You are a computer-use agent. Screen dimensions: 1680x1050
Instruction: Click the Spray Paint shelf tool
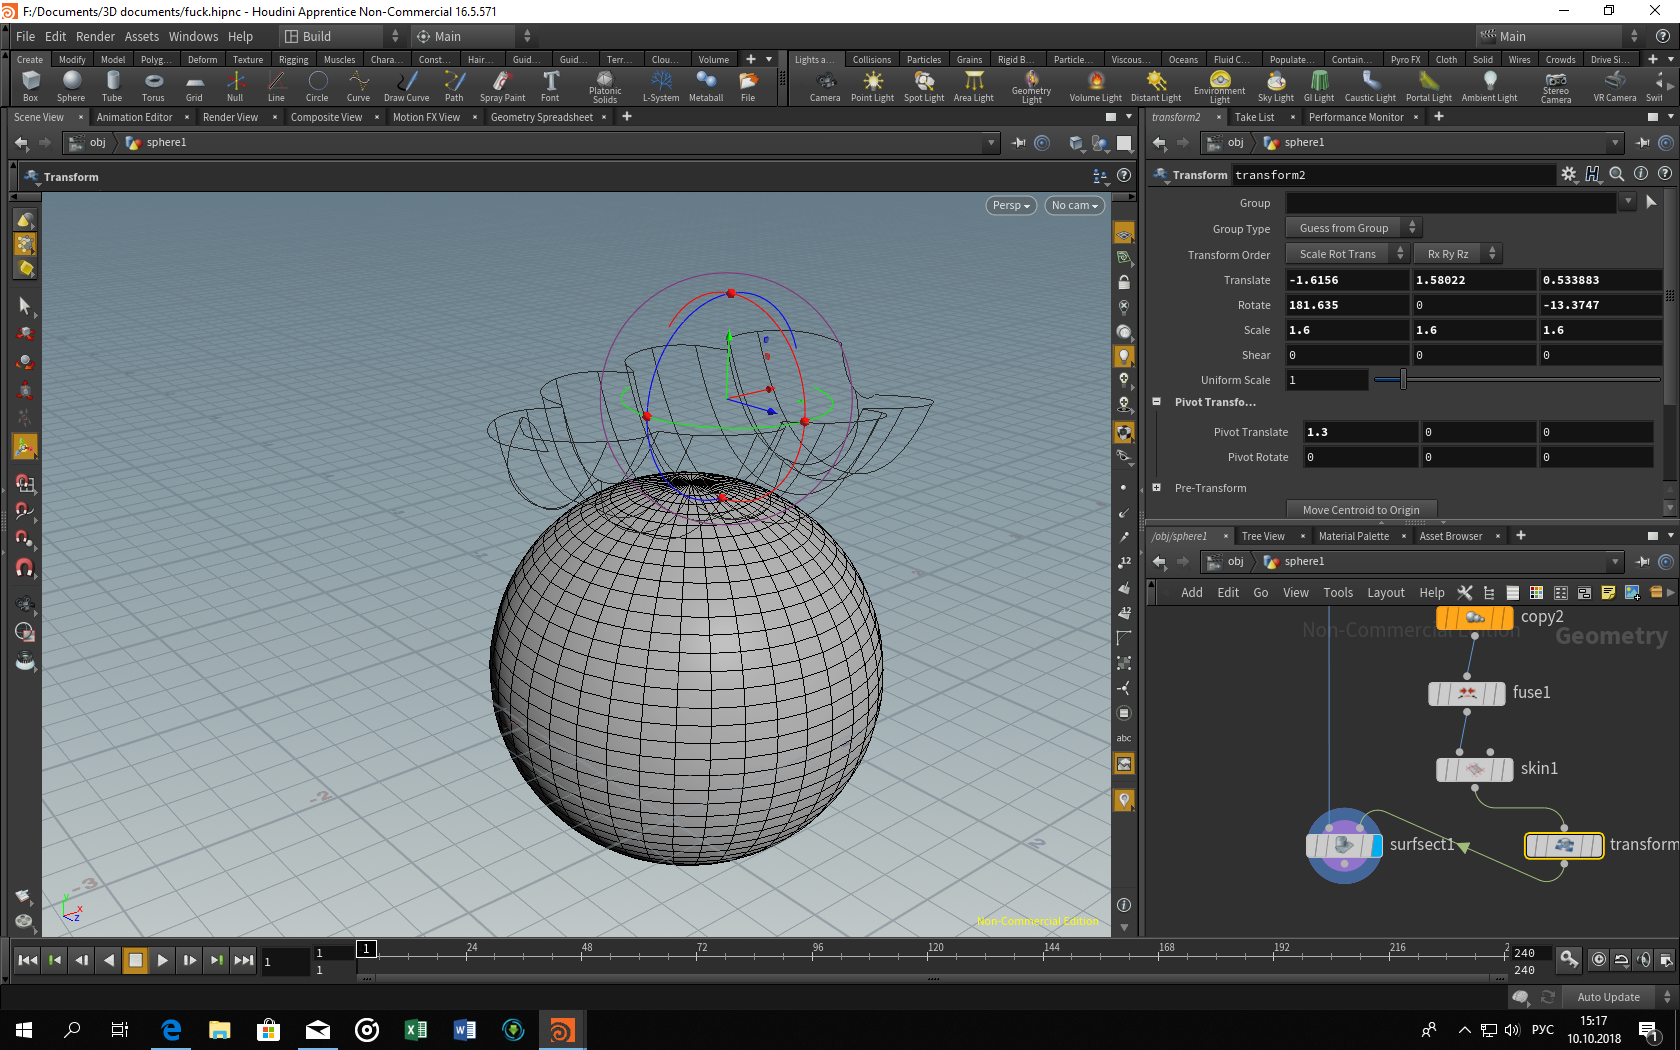502,86
